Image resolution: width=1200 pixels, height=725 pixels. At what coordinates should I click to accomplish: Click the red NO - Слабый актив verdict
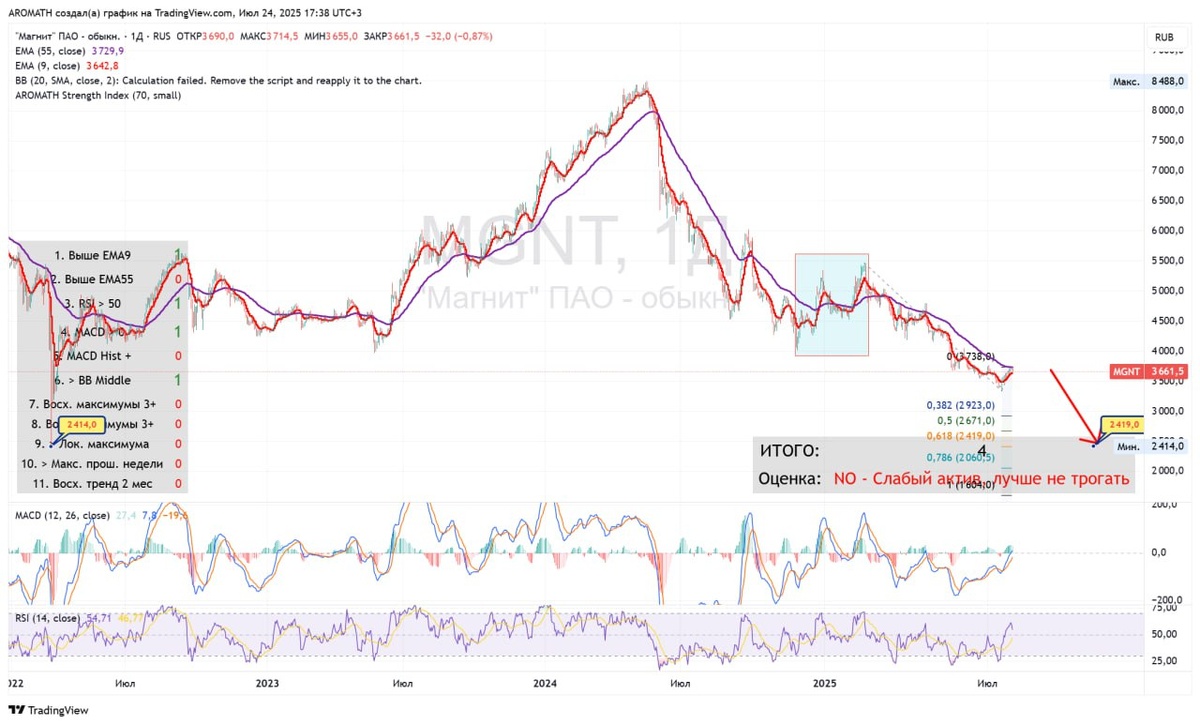click(x=982, y=479)
